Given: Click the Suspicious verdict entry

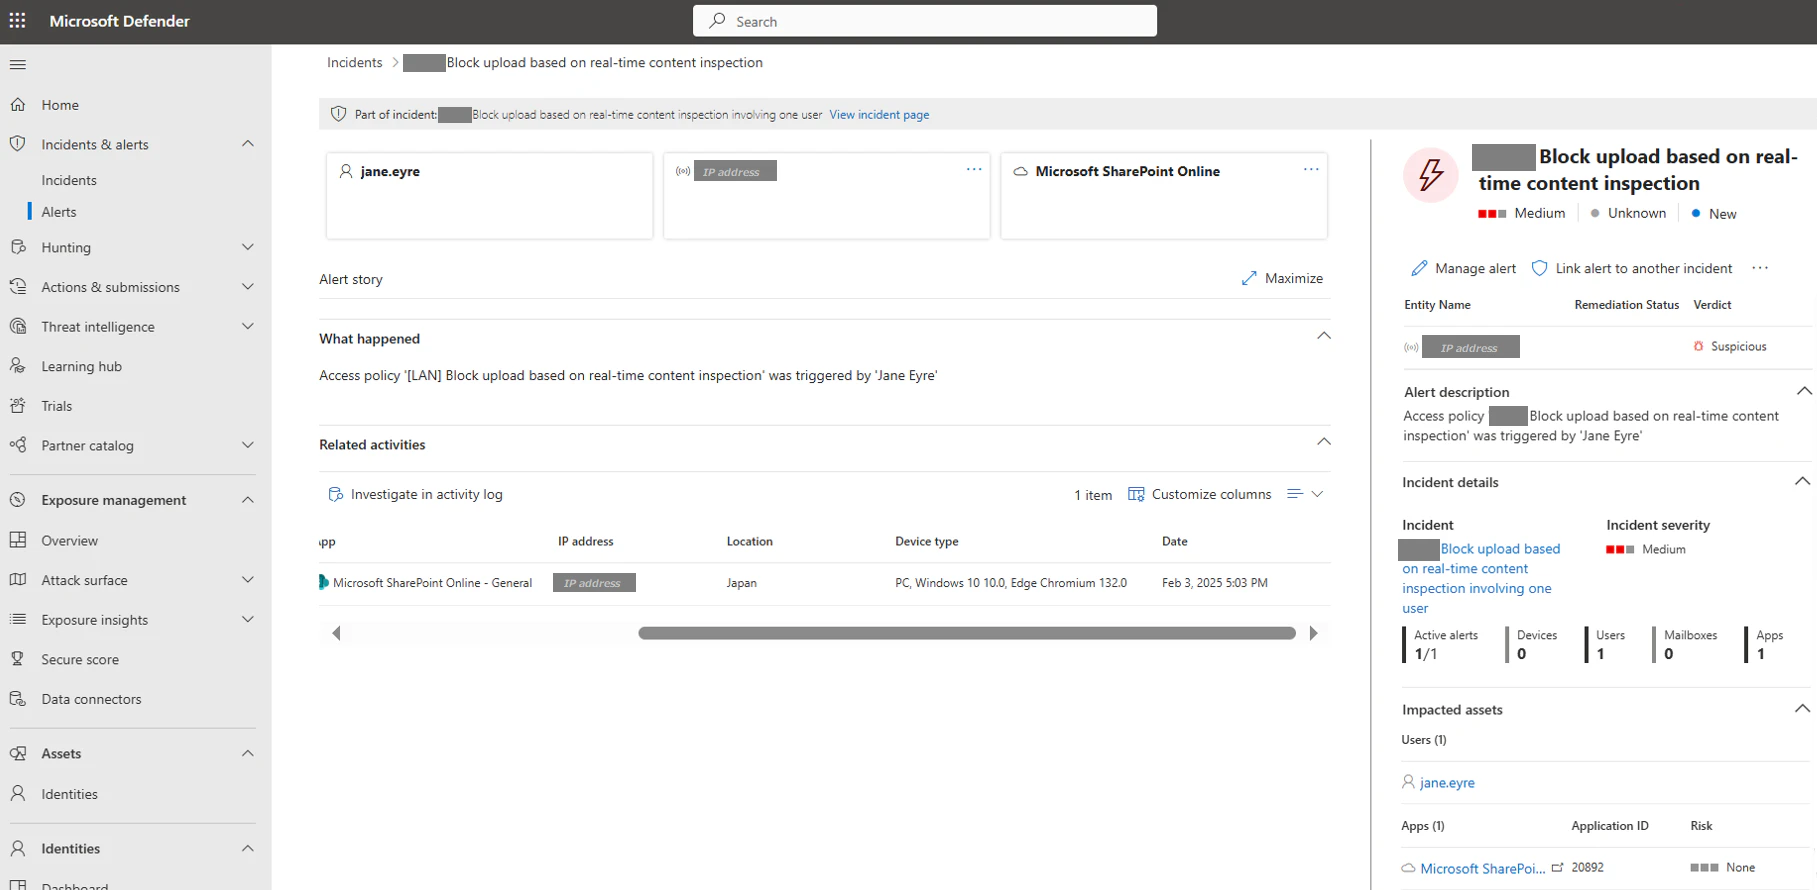Looking at the screenshot, I should click(x=1729, y=346).
